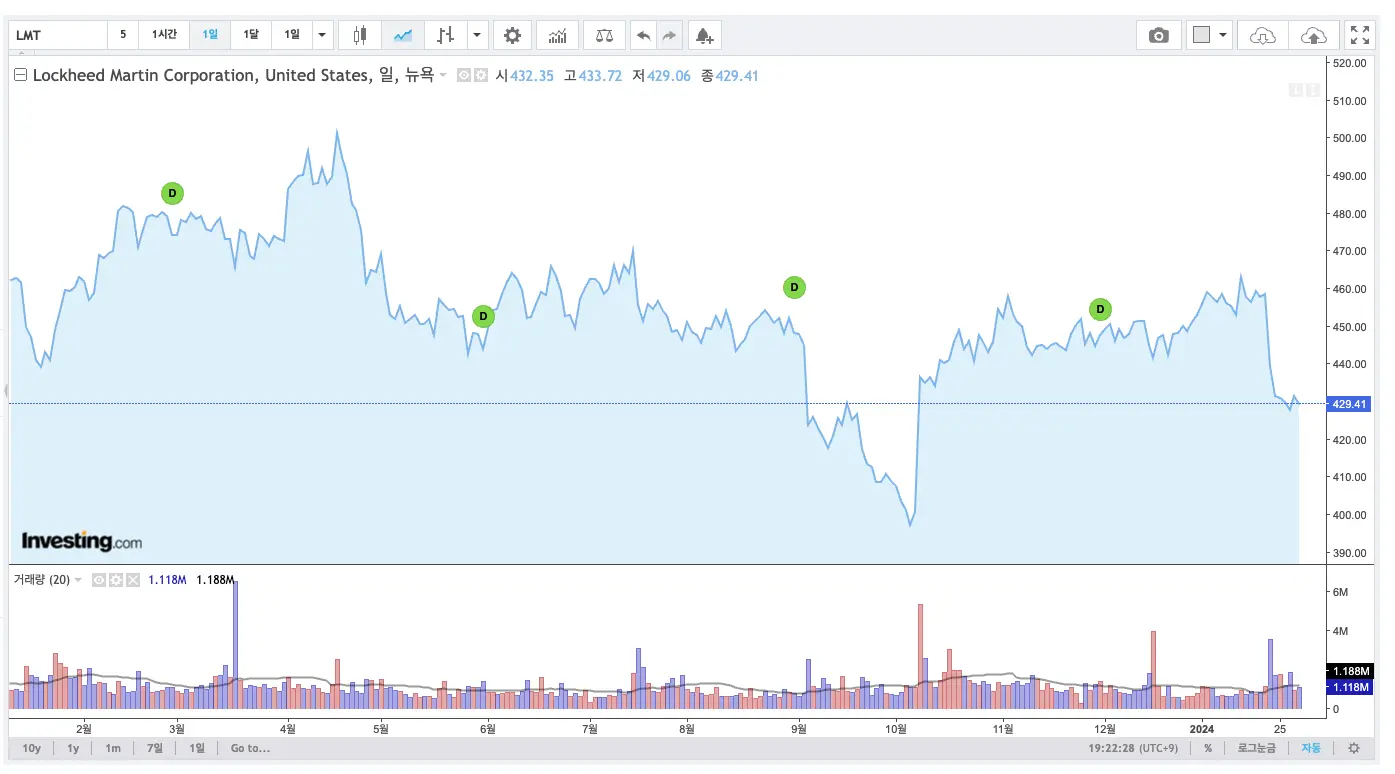Select the highlighted 1일 interval

[210, 35]
